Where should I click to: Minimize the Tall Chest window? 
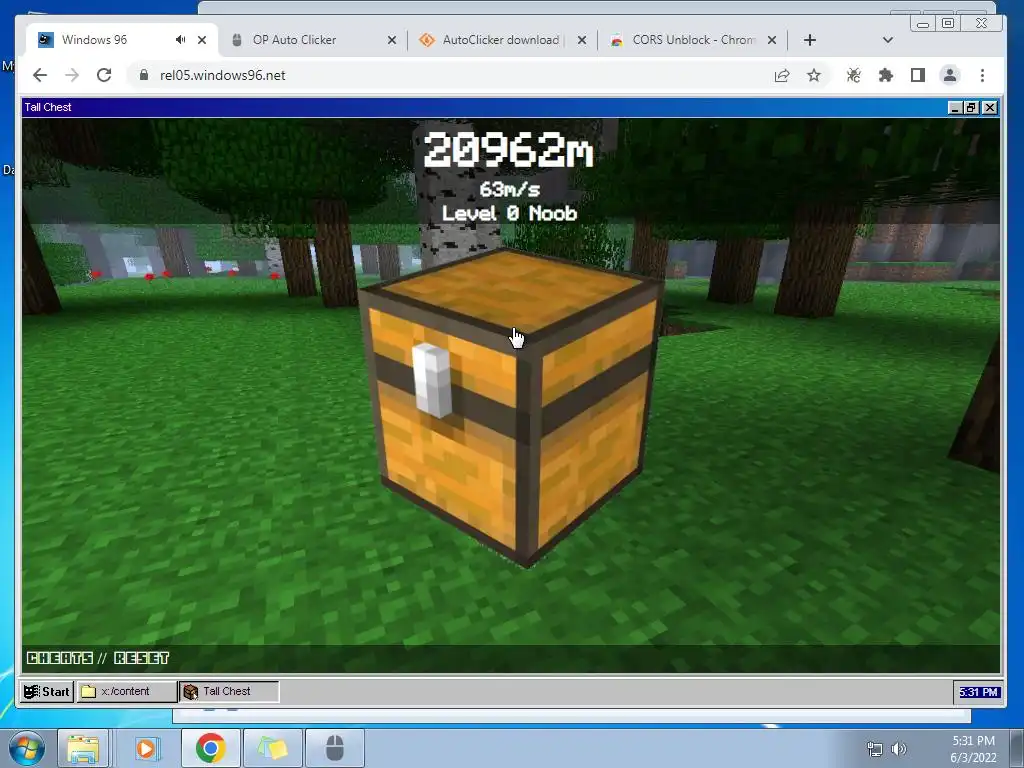[x=955, y=108]
